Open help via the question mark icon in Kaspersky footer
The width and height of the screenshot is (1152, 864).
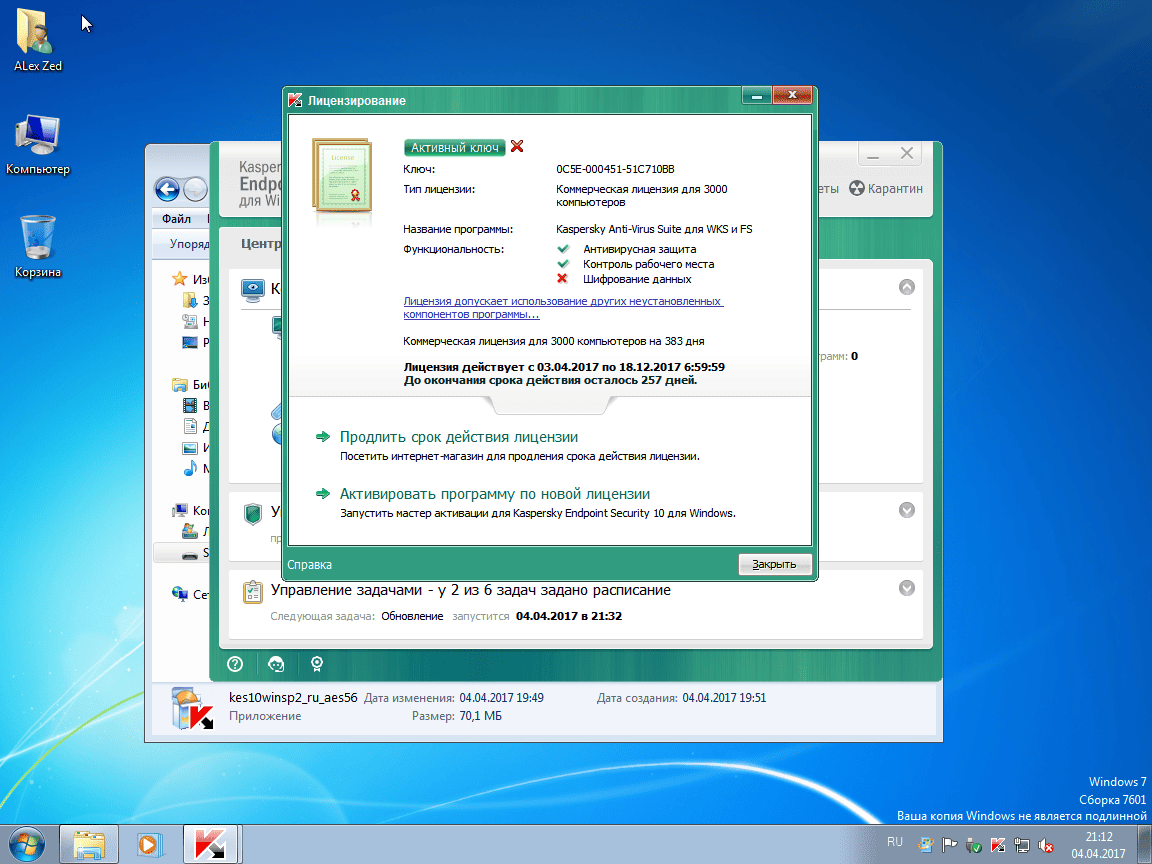pos(235,664)
